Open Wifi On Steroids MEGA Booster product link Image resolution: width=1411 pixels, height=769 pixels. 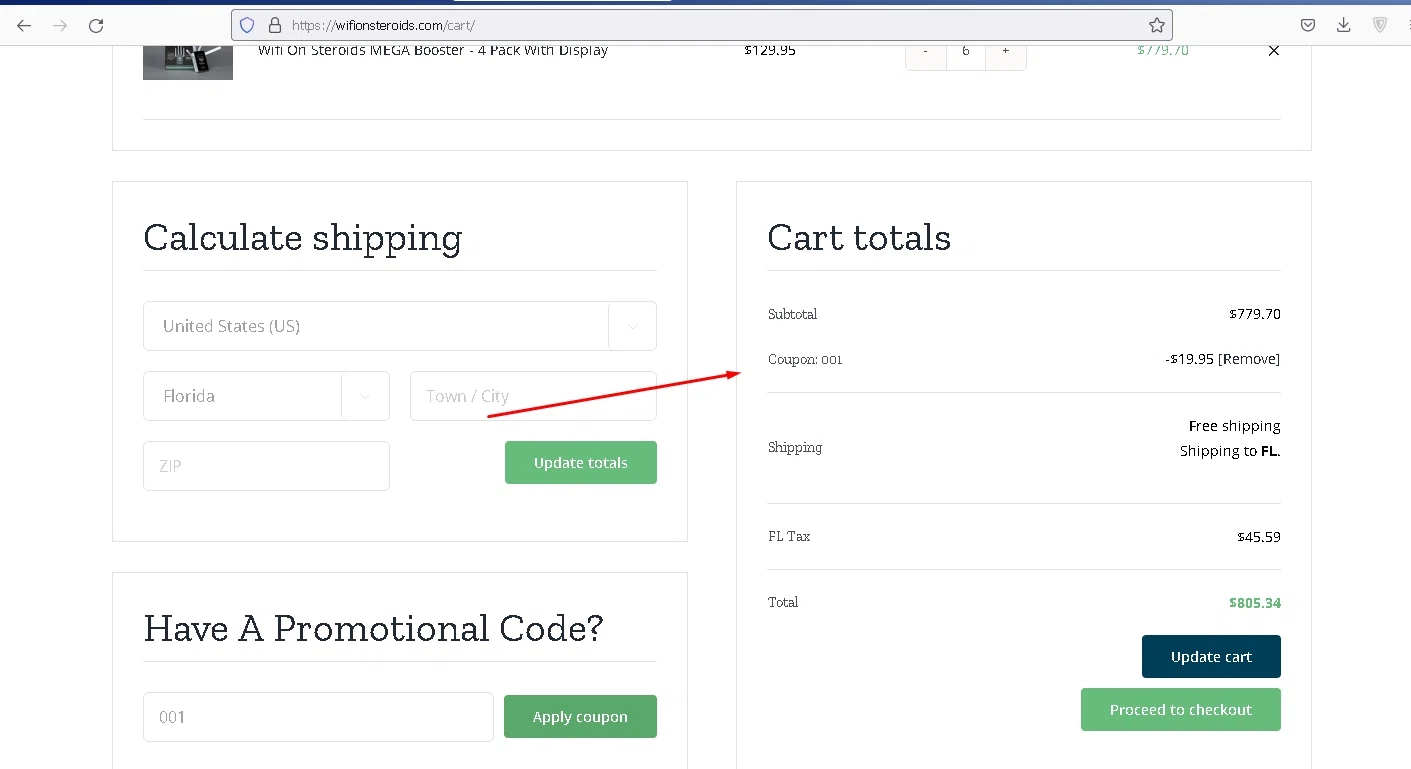pyautogui.click(x=433, y=50)
